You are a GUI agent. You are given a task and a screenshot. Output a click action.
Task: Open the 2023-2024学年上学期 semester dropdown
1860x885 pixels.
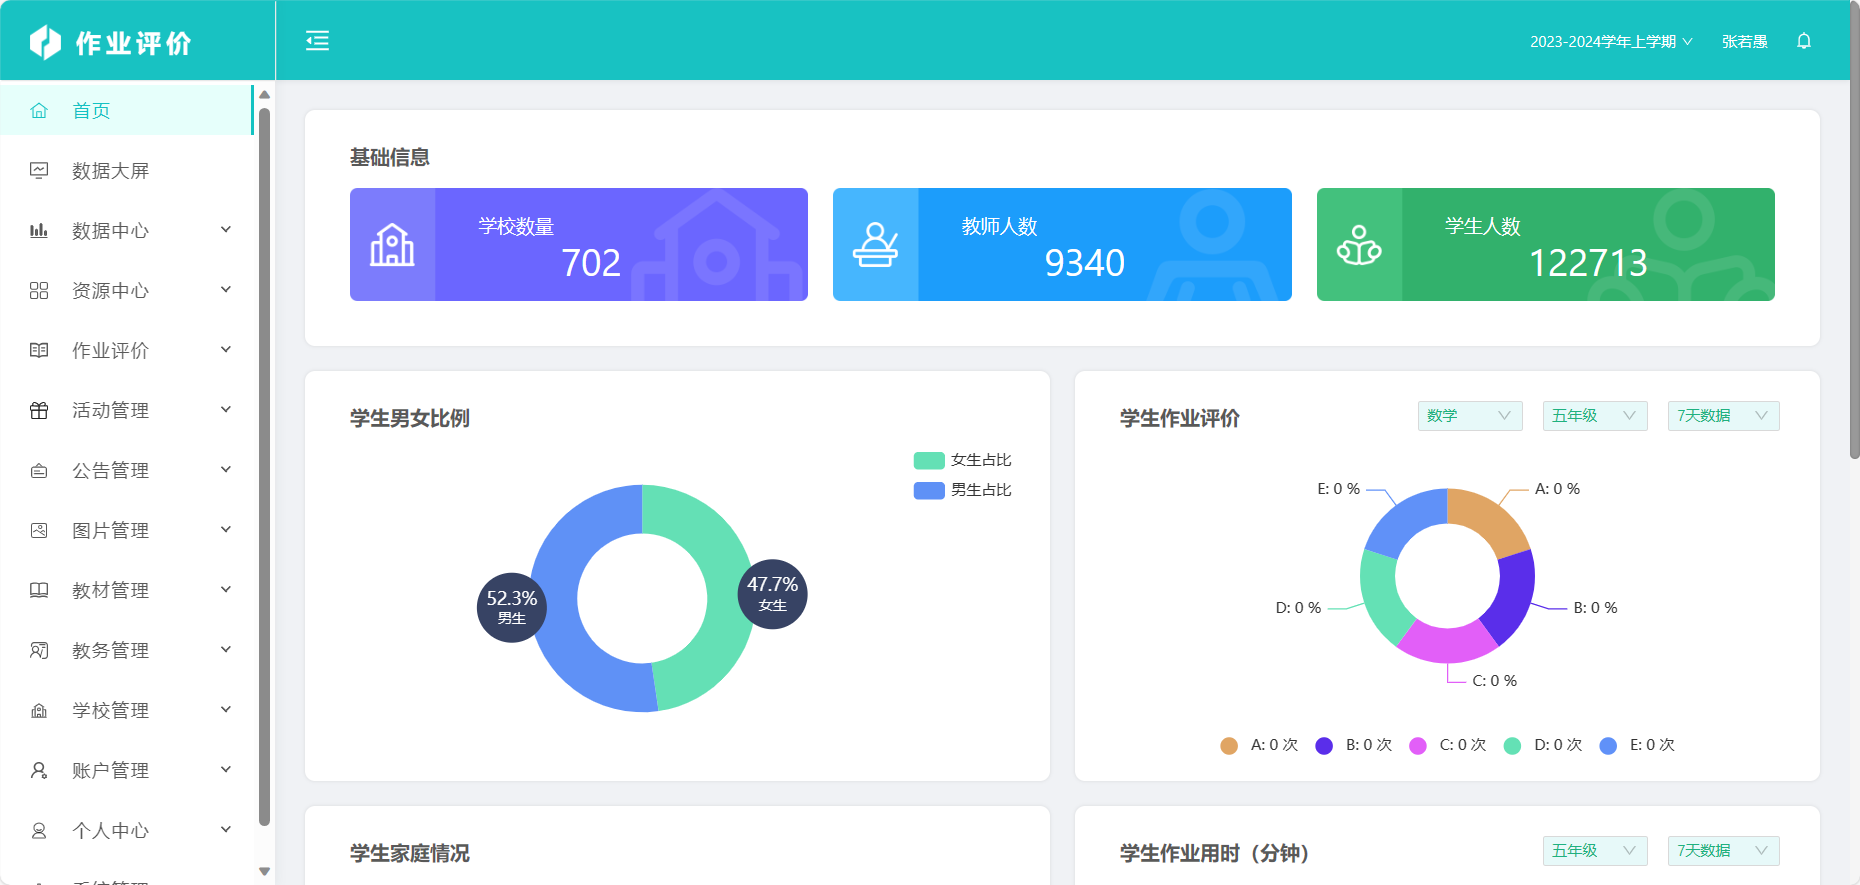click(x=1611, y=41)
